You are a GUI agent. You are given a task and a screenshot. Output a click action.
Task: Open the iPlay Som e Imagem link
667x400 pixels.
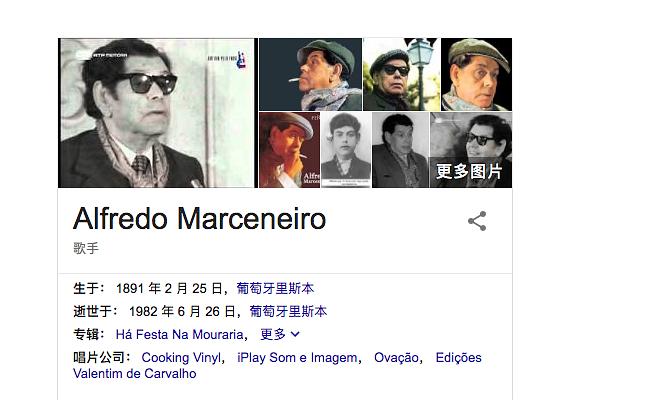tap(297, 357)
